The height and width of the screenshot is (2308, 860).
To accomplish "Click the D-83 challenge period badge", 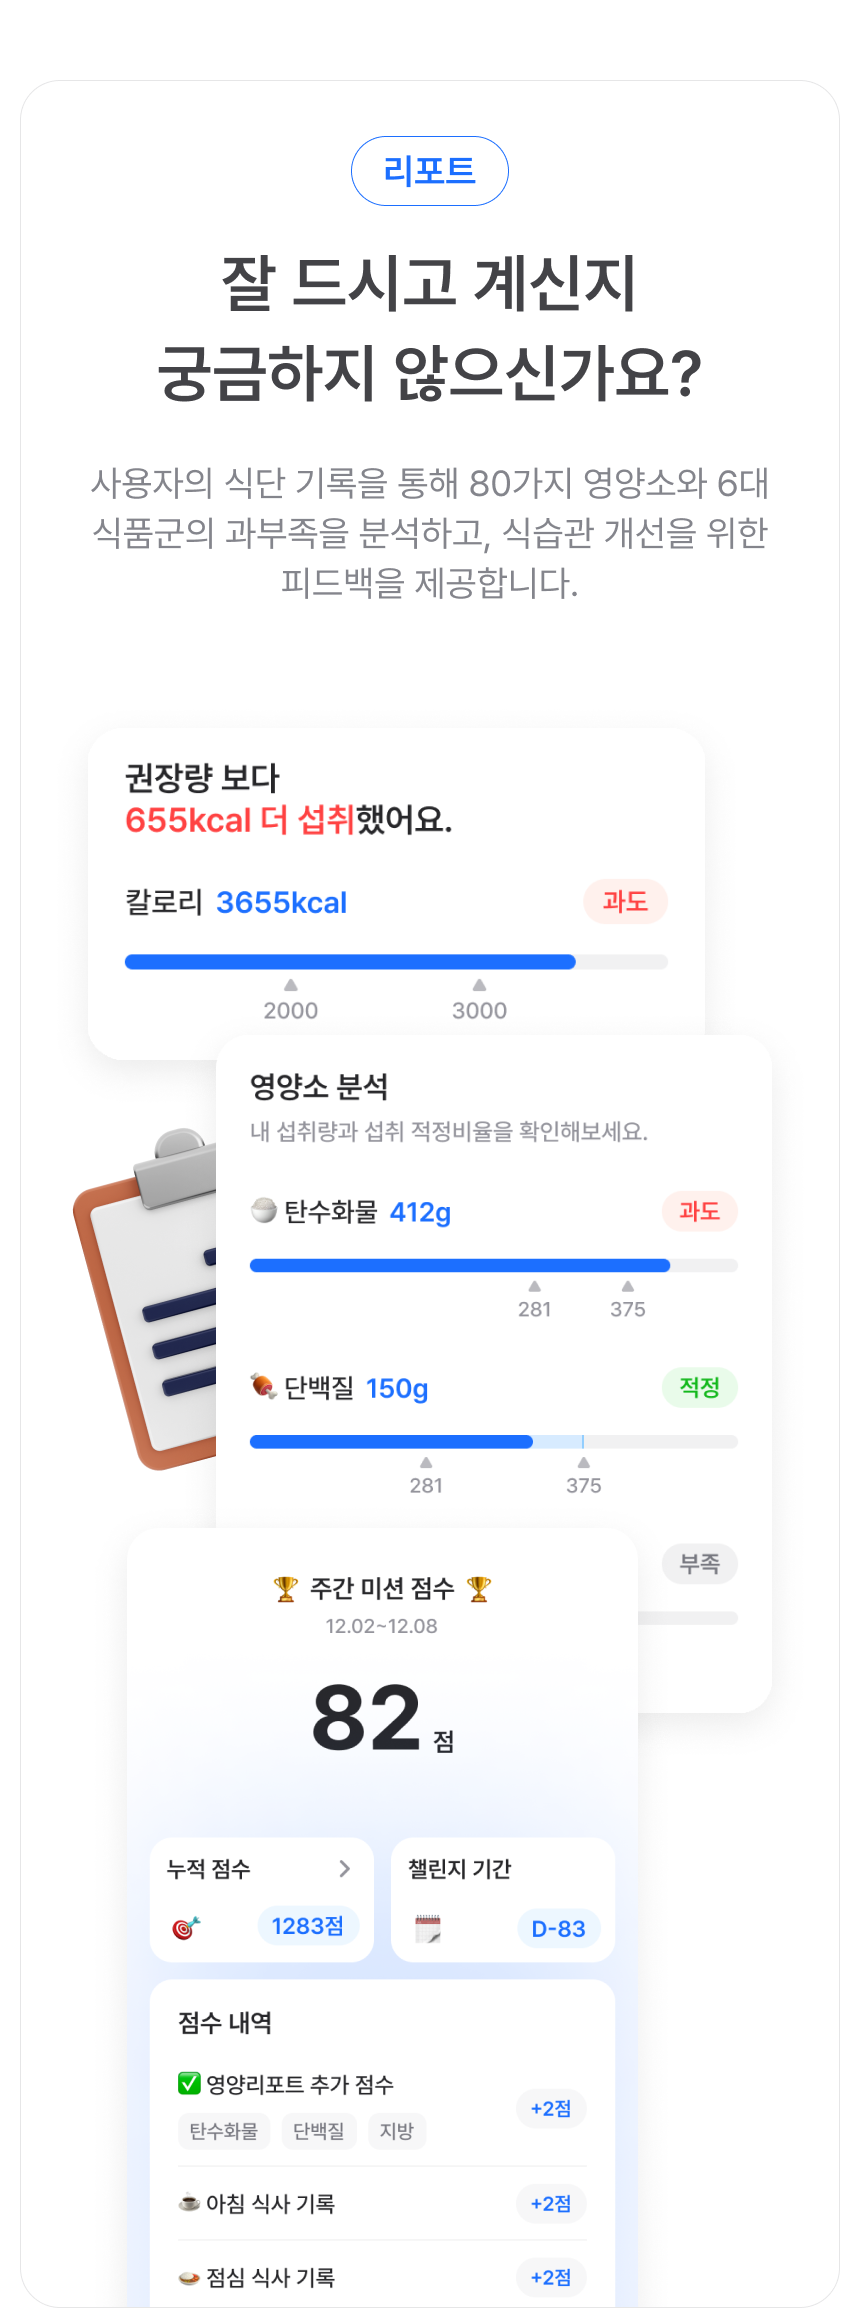I will coord(558,1928).
